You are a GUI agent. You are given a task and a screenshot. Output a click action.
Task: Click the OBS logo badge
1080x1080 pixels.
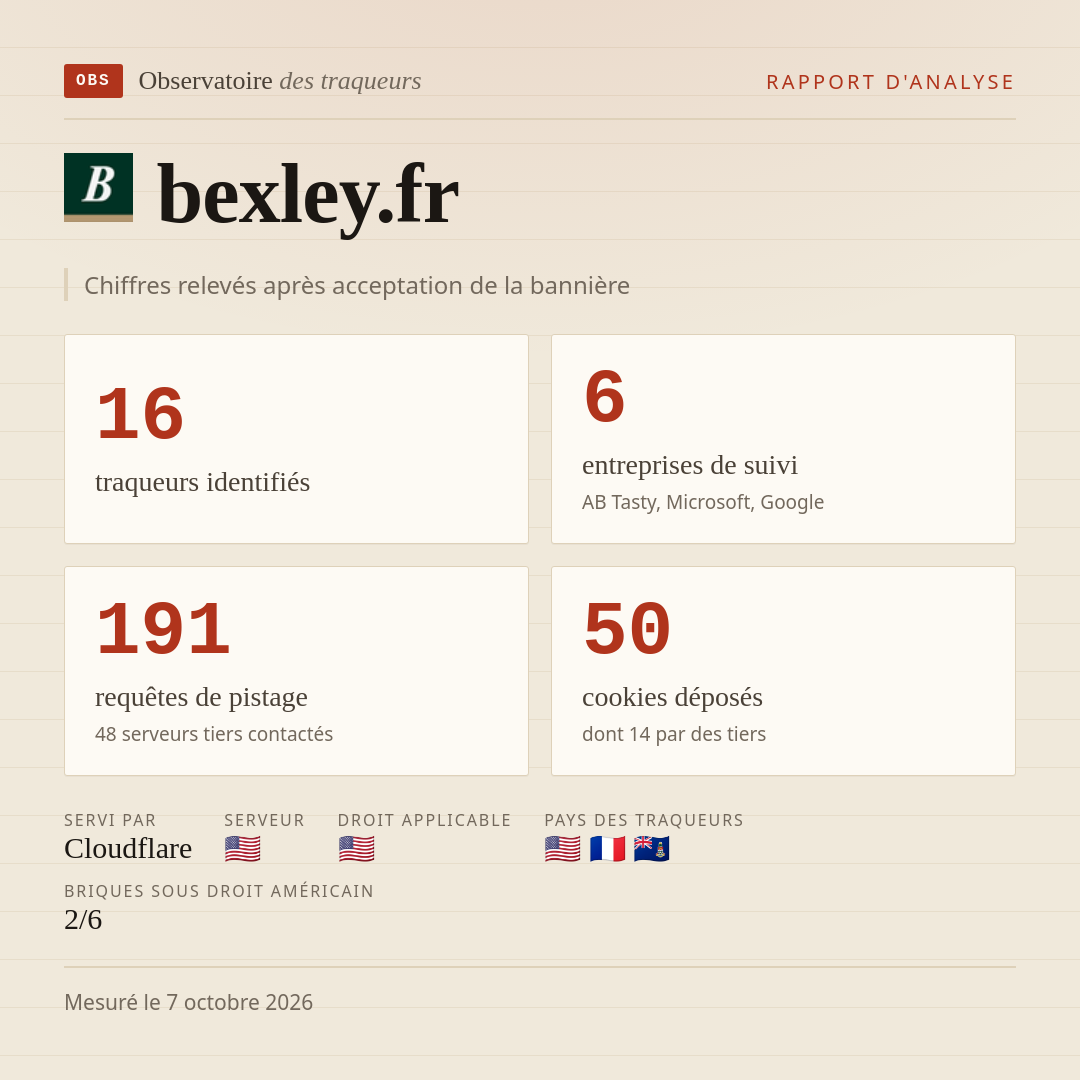click(94, 81)
